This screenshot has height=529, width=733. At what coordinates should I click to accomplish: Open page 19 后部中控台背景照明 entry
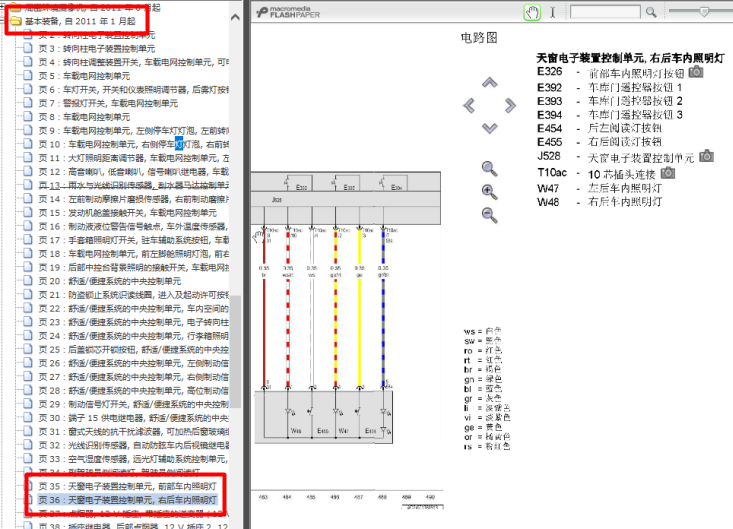coord(133,267)
